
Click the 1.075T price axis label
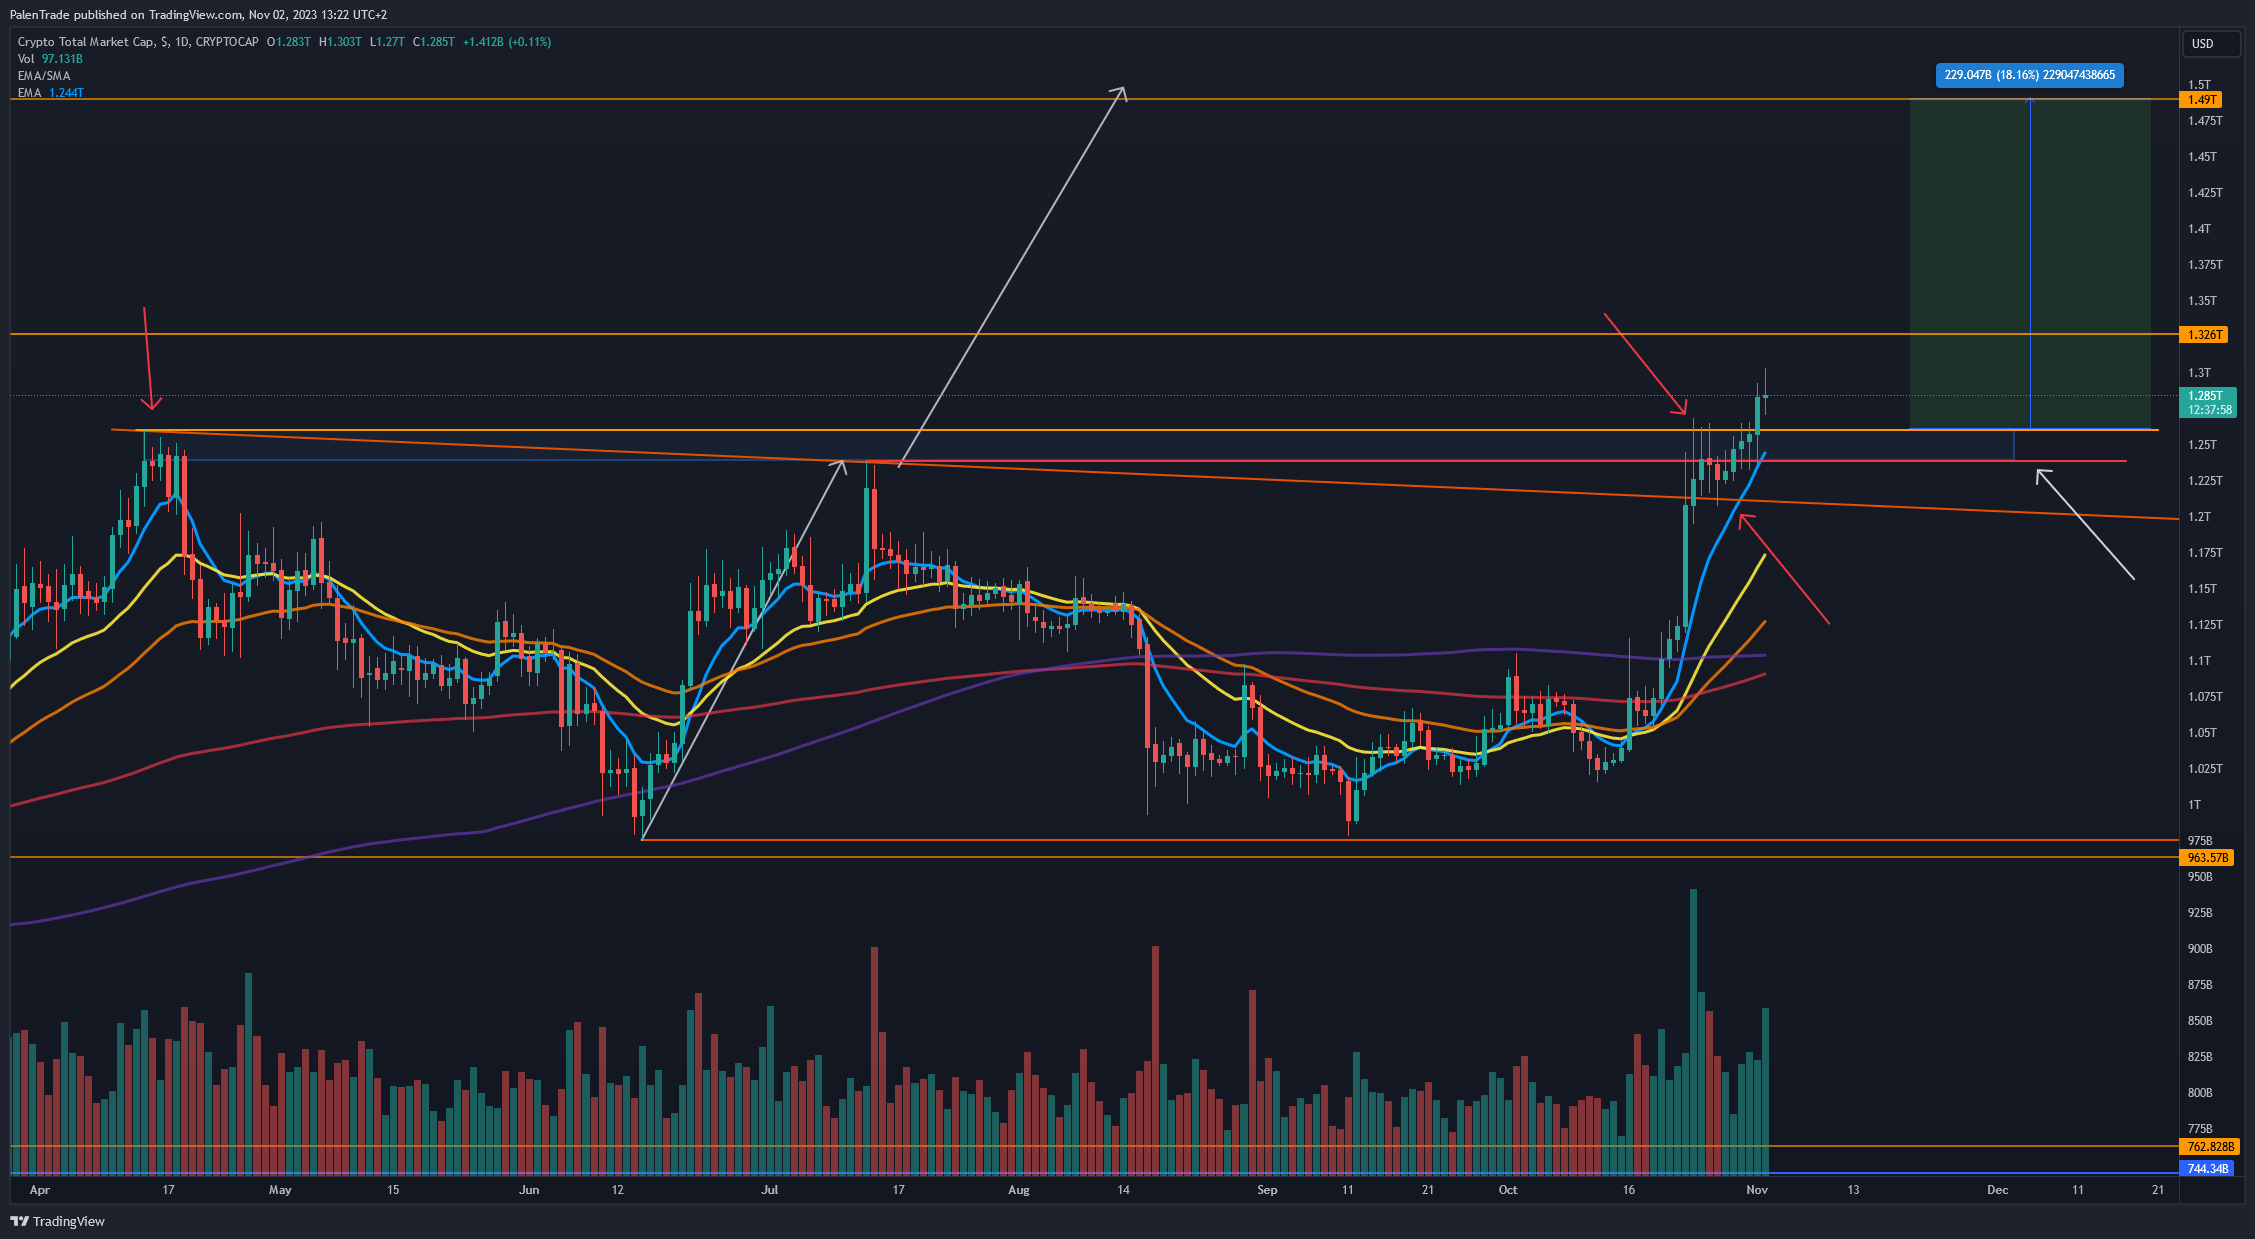[2205, 697]
